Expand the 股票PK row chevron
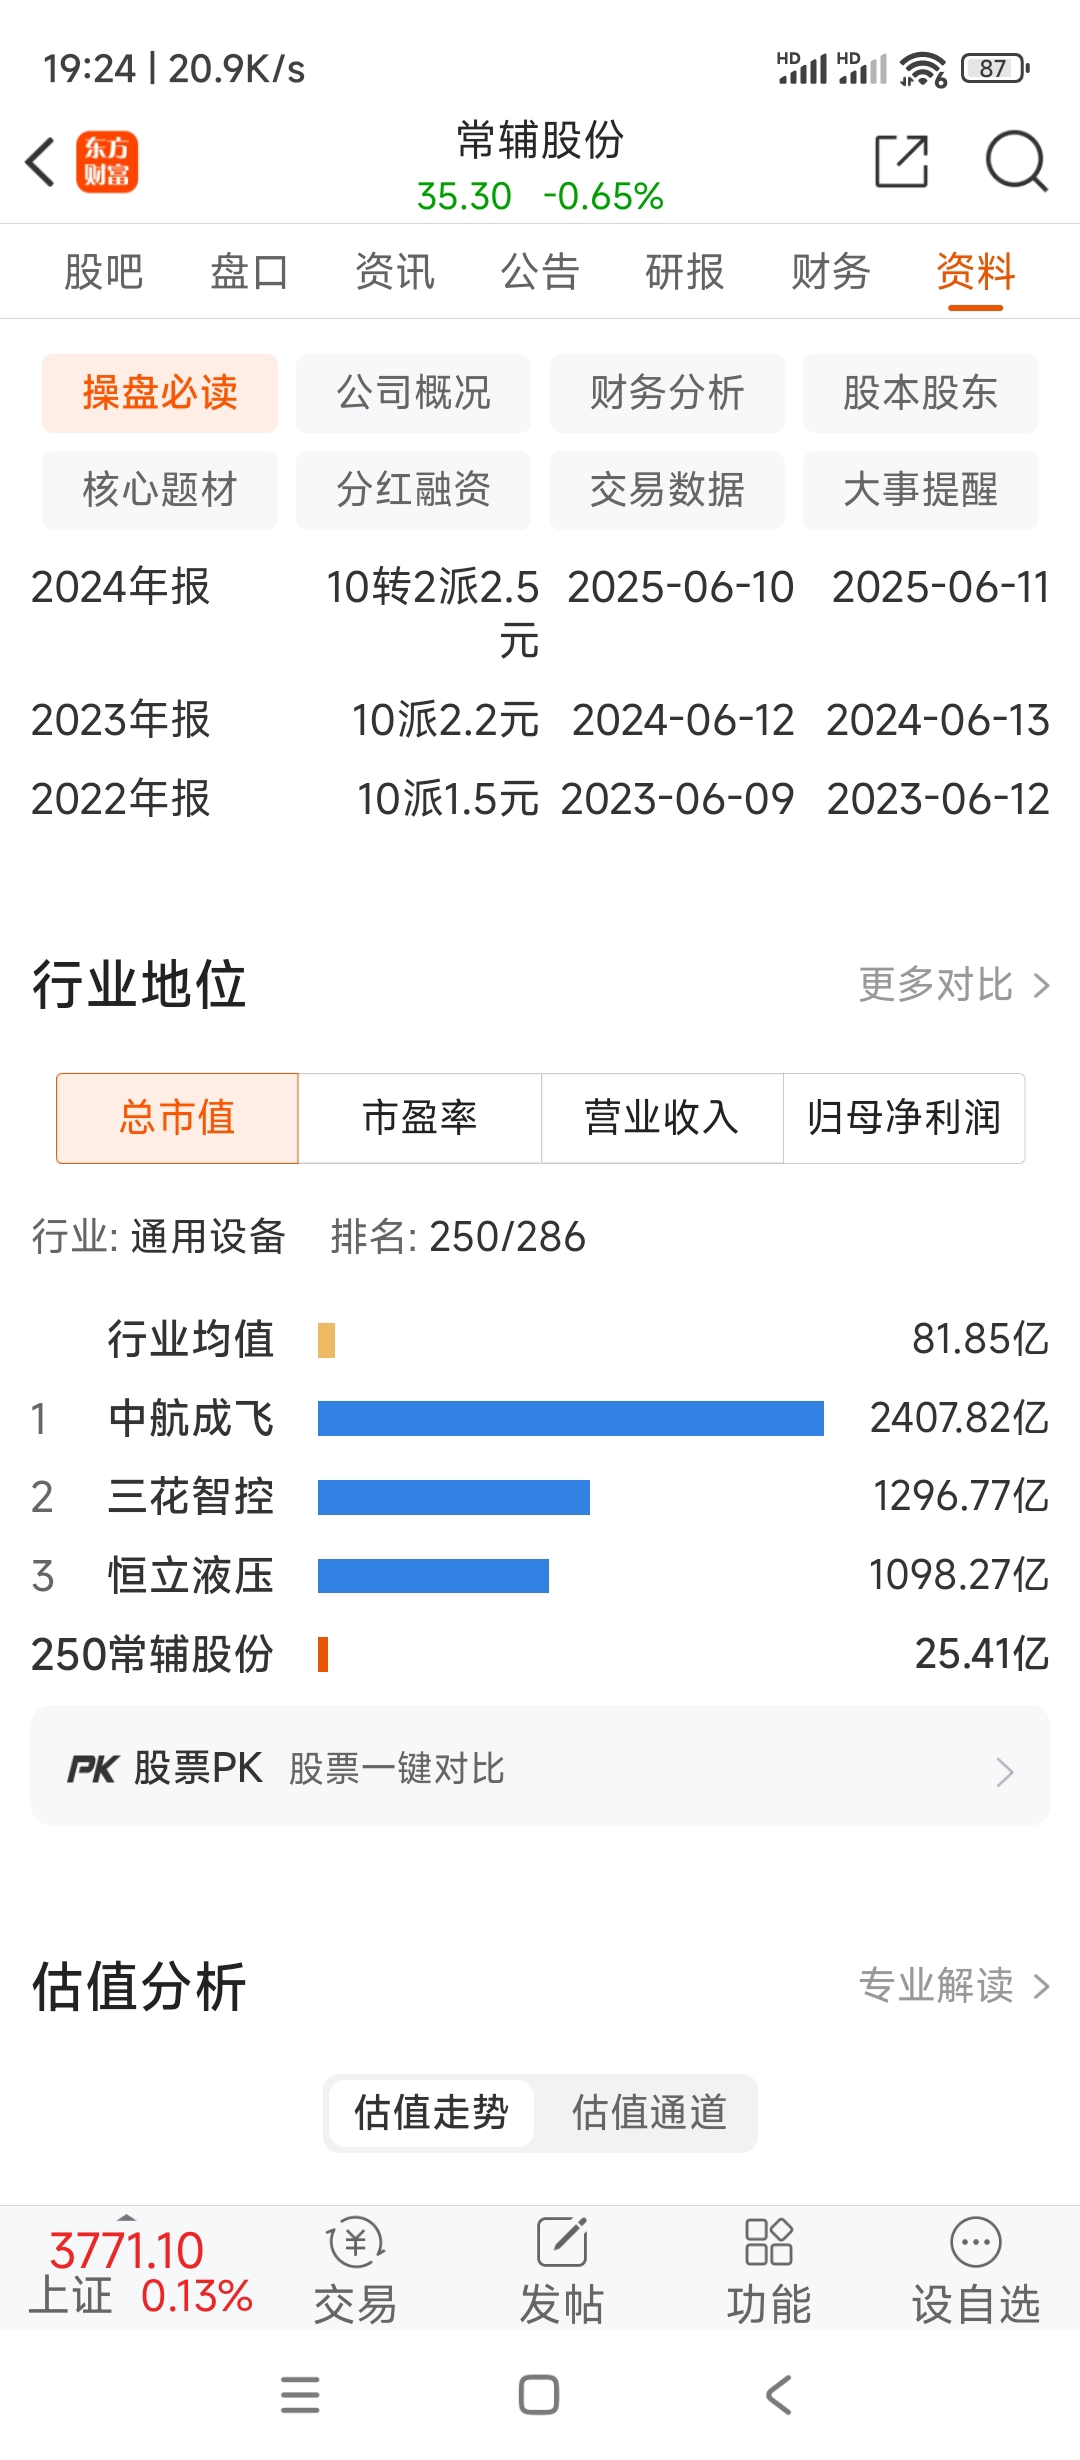This screenshot has width=1080, height=2460. click(x=1005, y=1772)
